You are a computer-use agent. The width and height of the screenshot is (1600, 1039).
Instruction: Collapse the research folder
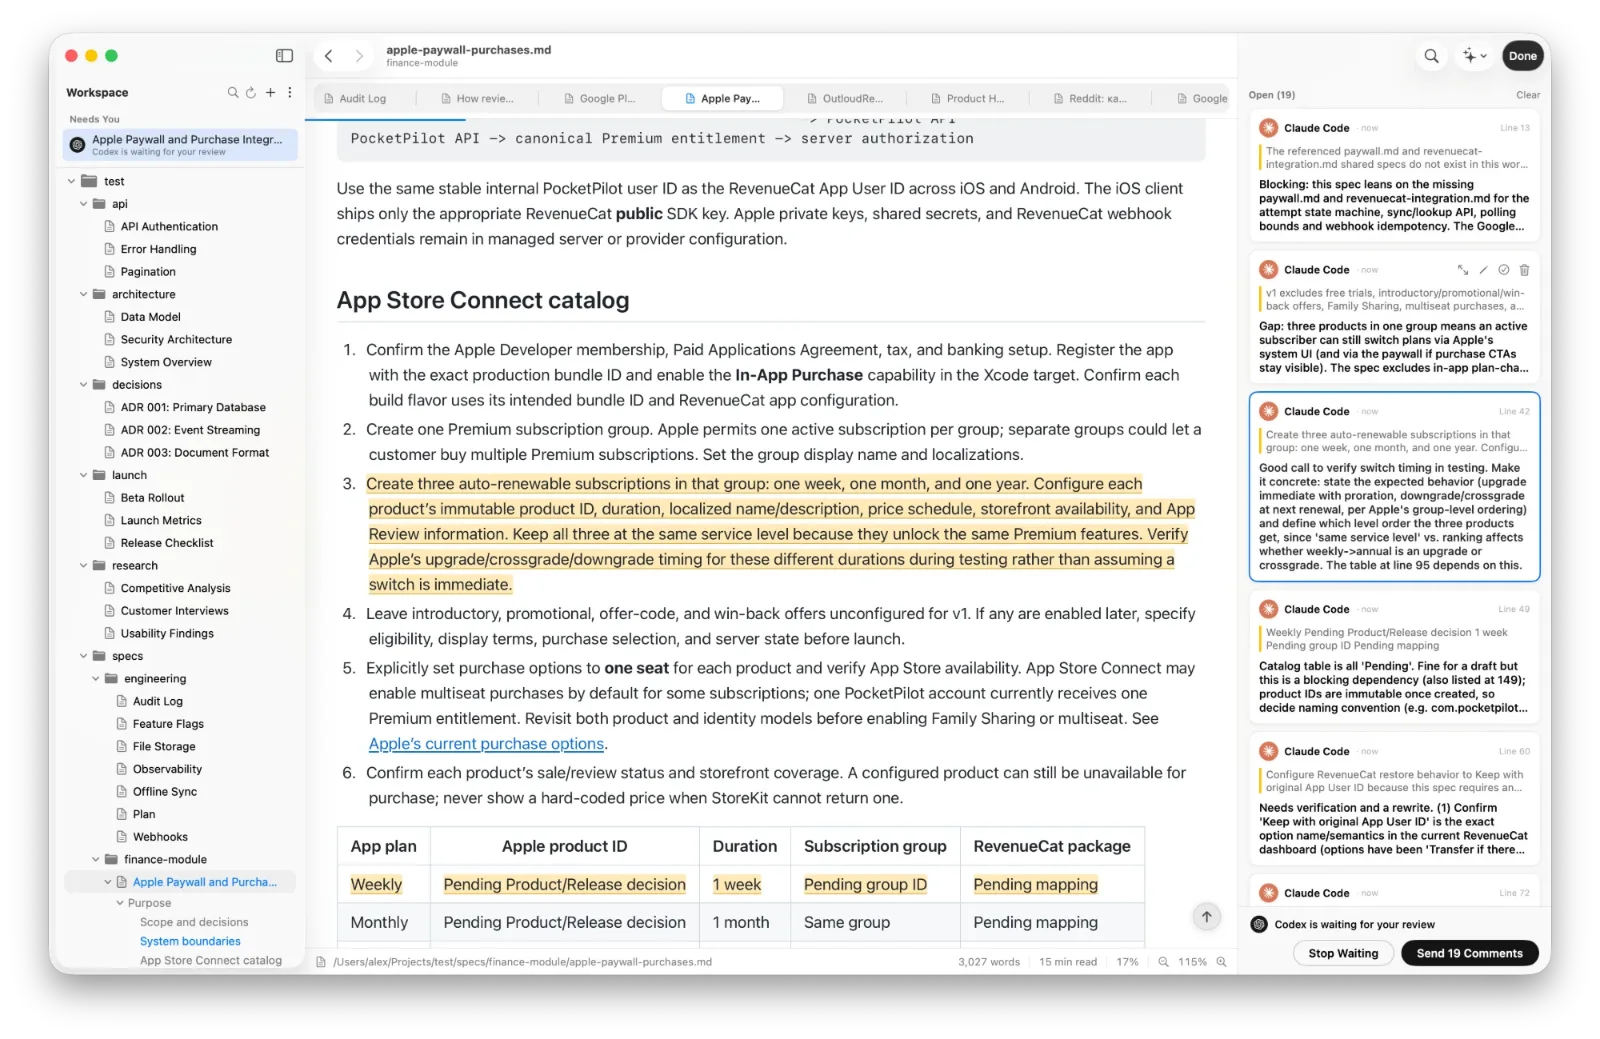tap(84, 566)
